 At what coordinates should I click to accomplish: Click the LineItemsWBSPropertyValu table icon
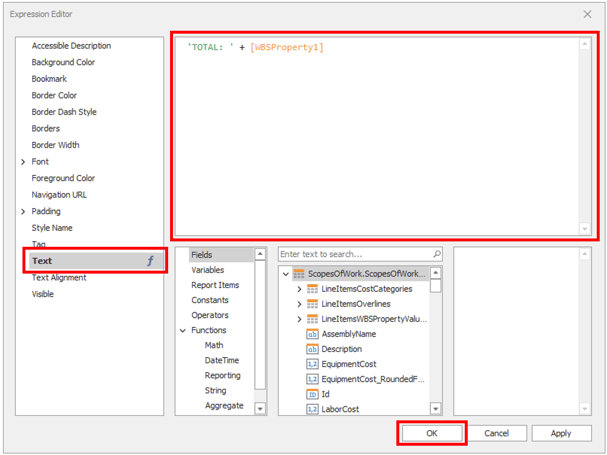point(312,319)
